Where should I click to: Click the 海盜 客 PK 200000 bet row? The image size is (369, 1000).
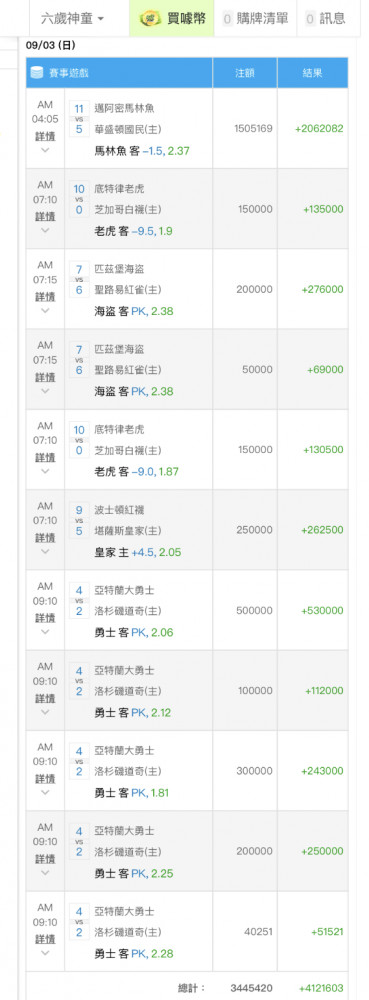click(x=187, y=289)
